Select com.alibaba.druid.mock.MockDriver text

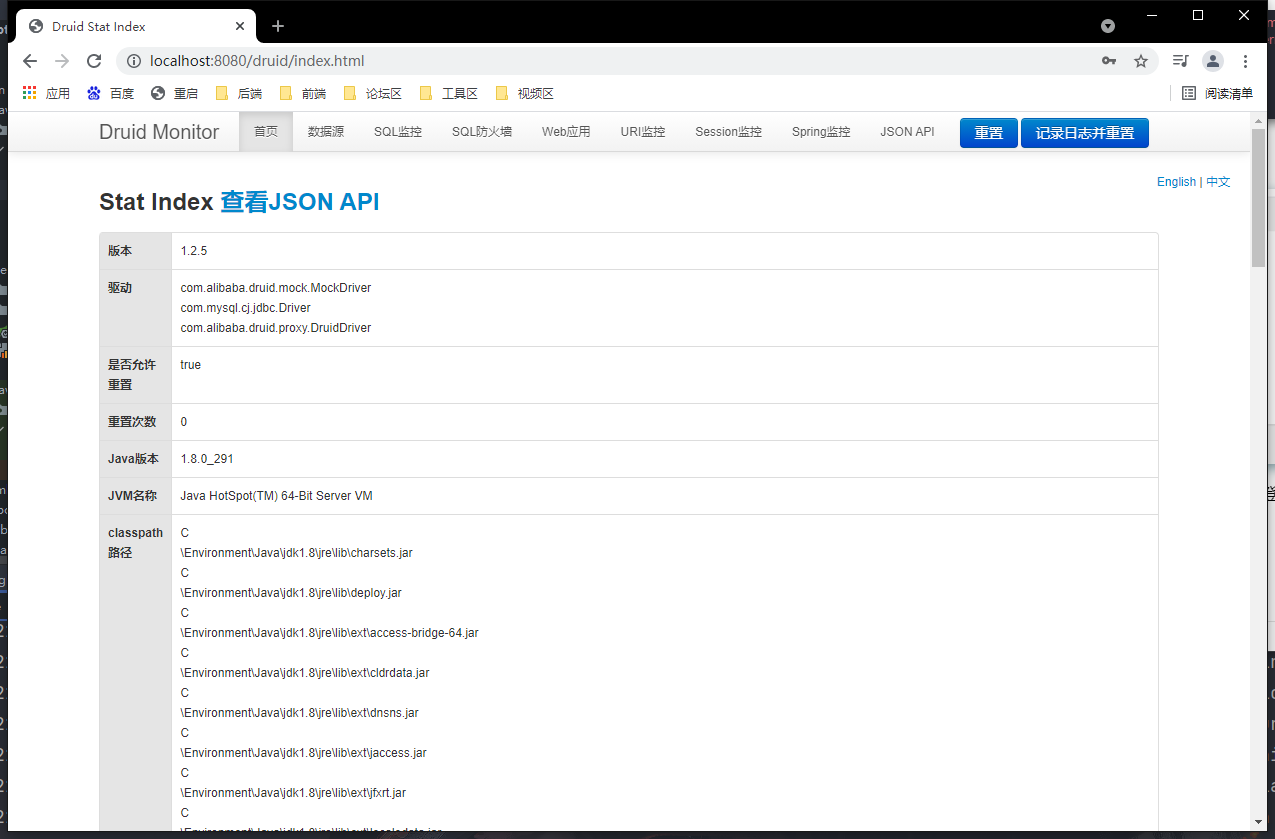[x=276, y=288]
